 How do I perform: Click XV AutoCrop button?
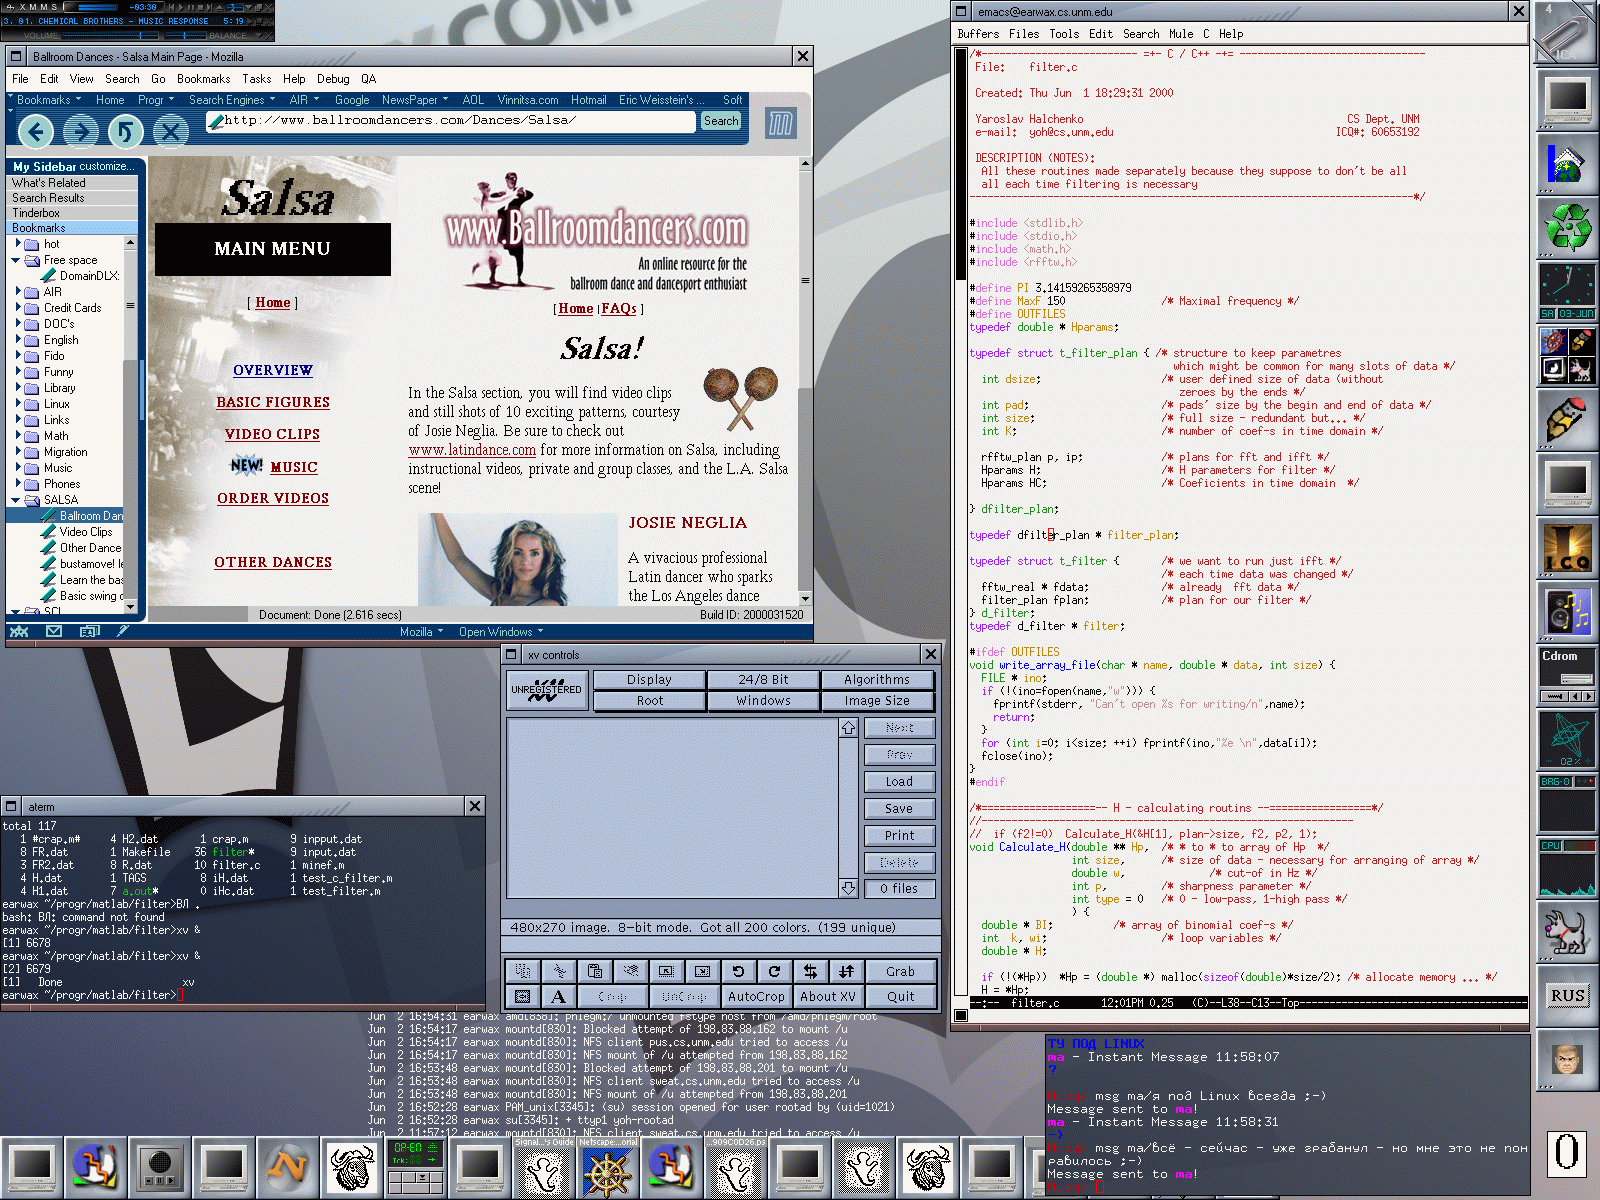pos(756,996)
